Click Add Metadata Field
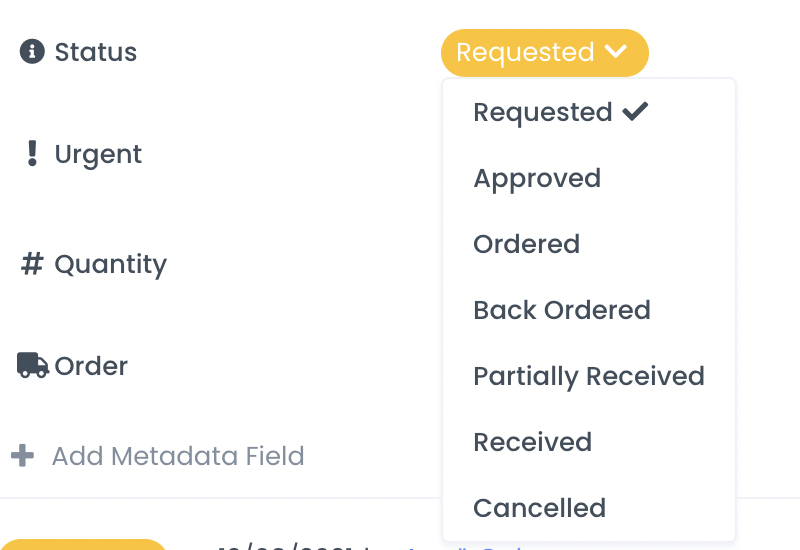This screenshot has width=800, height=550. coord(178,456)
